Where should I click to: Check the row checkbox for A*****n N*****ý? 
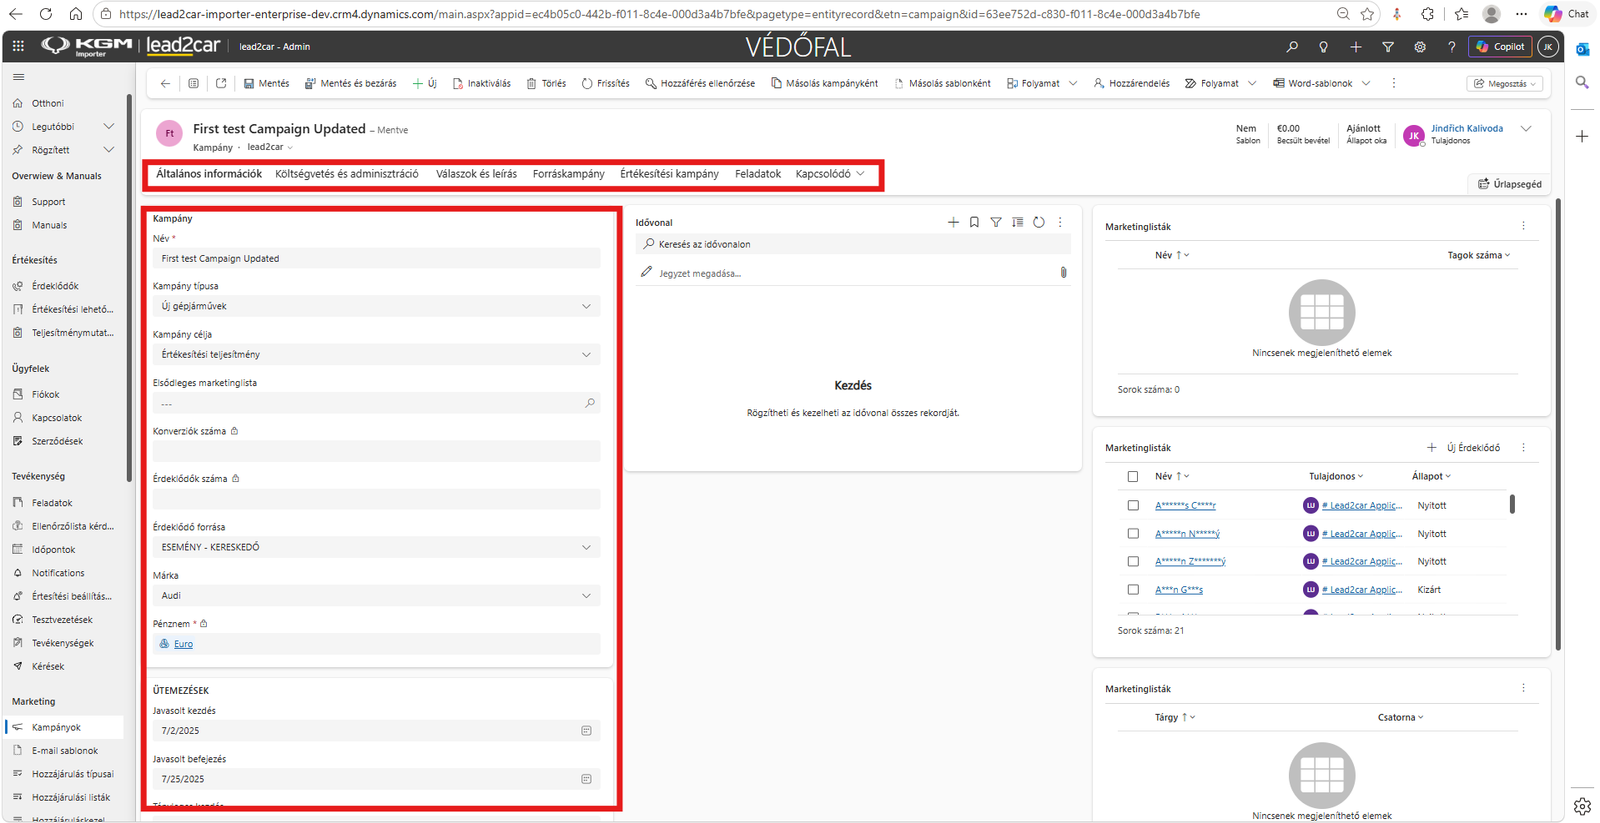coord(1133,533)
